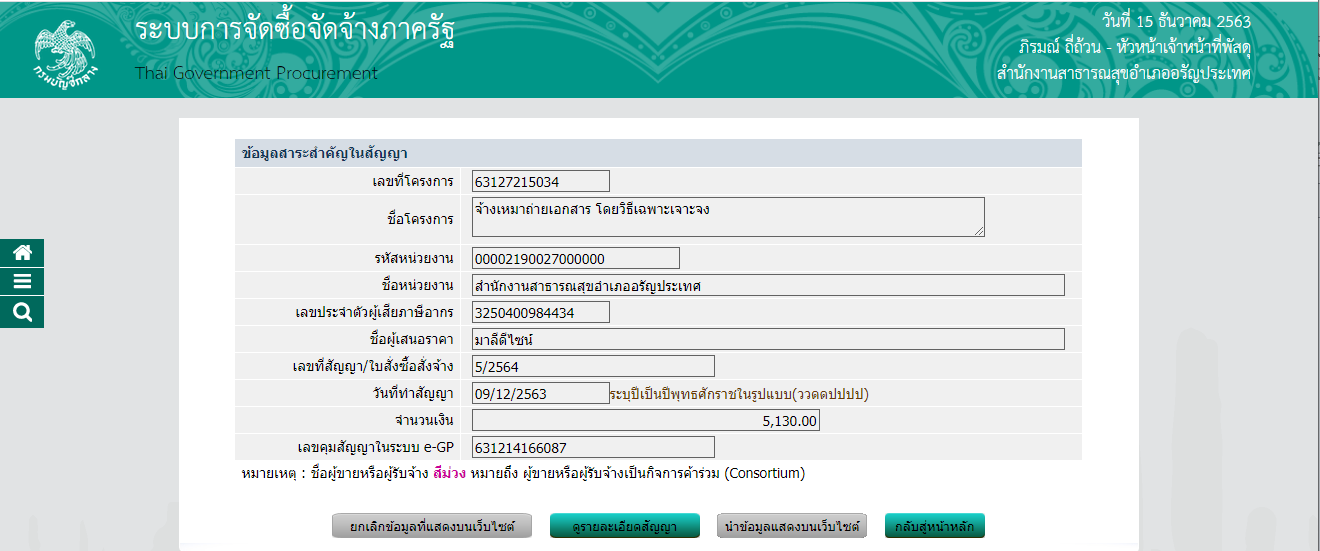This screenshot has width=1320, height=551.
Task: Open contract details with ดูรายละเอียดสัญญา
Action: click(624, 526)
